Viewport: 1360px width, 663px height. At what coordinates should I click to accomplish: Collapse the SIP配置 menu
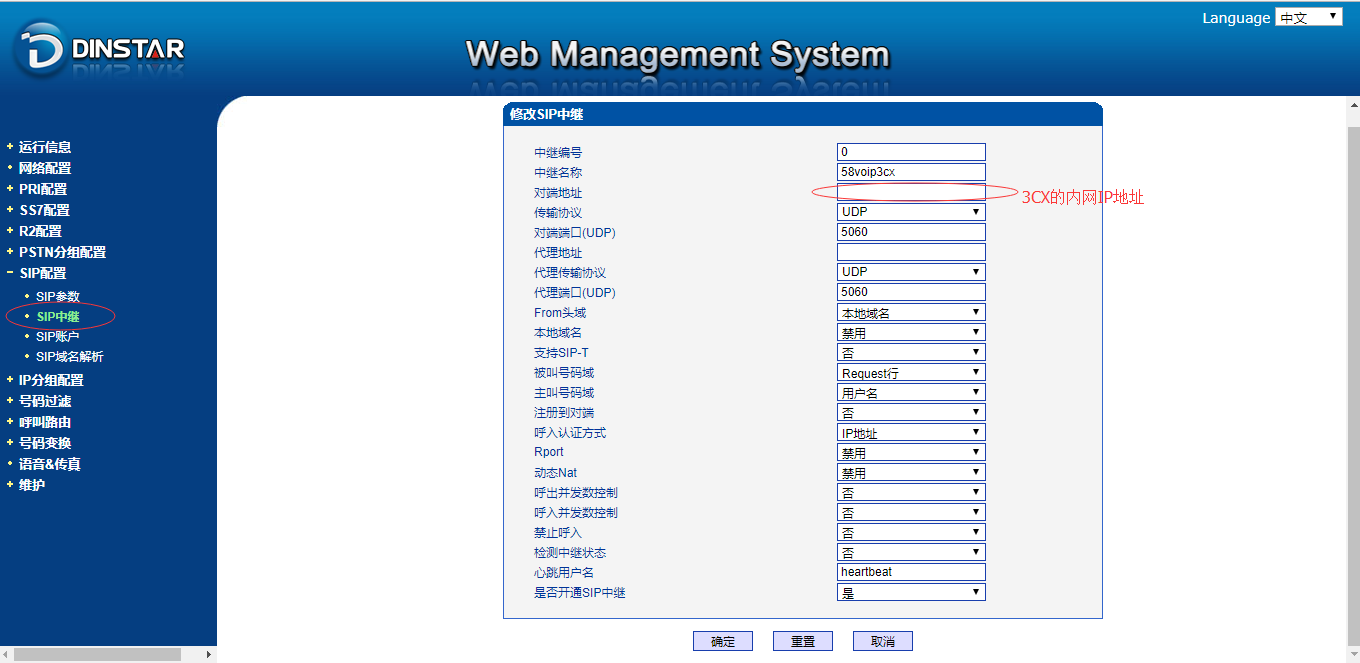click(42, 273)
